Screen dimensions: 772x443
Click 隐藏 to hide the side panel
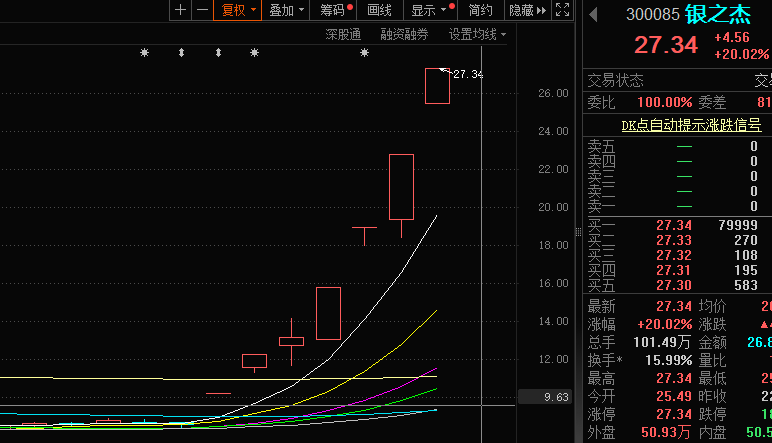(x=526, y=10)
